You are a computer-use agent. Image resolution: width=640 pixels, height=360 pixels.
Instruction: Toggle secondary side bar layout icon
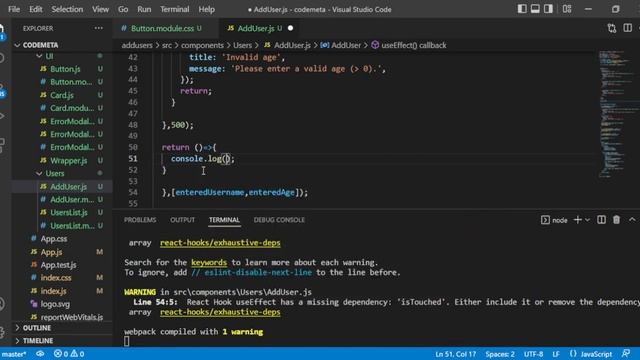coord(548,9)
